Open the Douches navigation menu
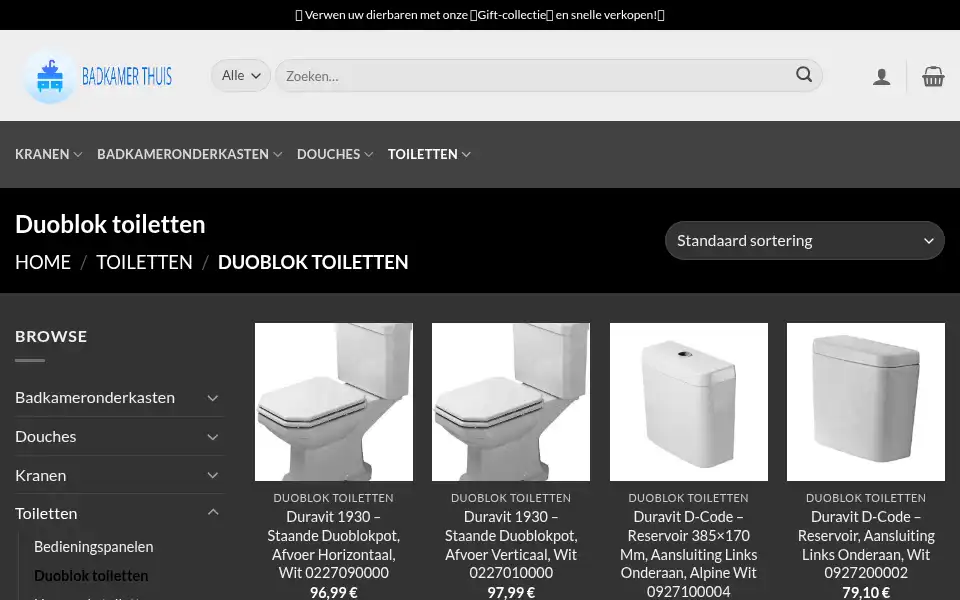This screenshot has width=960, height=600. pyautogui.click(x=335, y=154)
